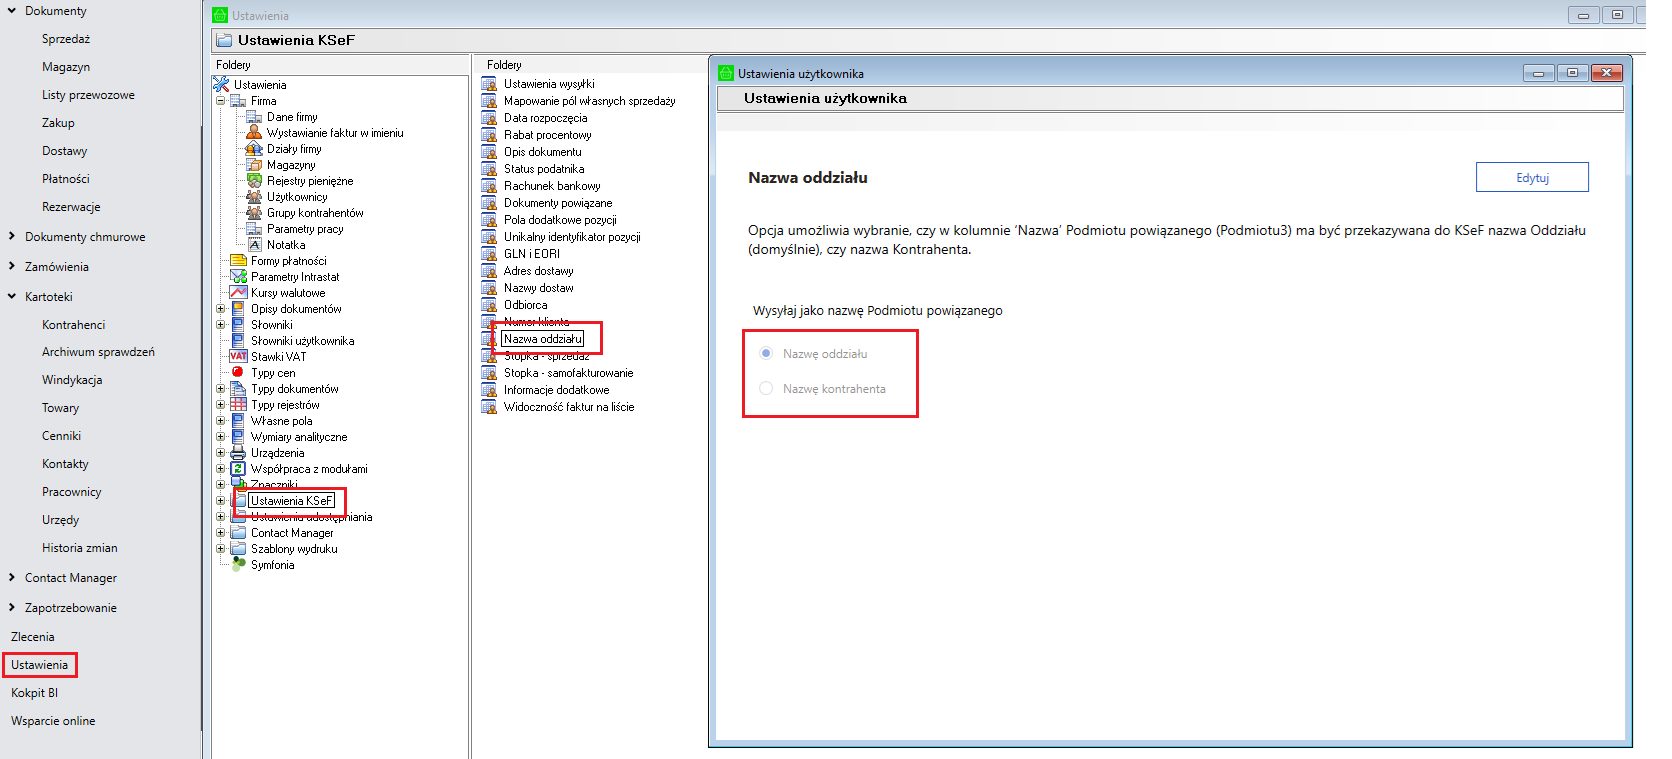Select the 'Nazwę oddziału' radio option

(766, 354)
